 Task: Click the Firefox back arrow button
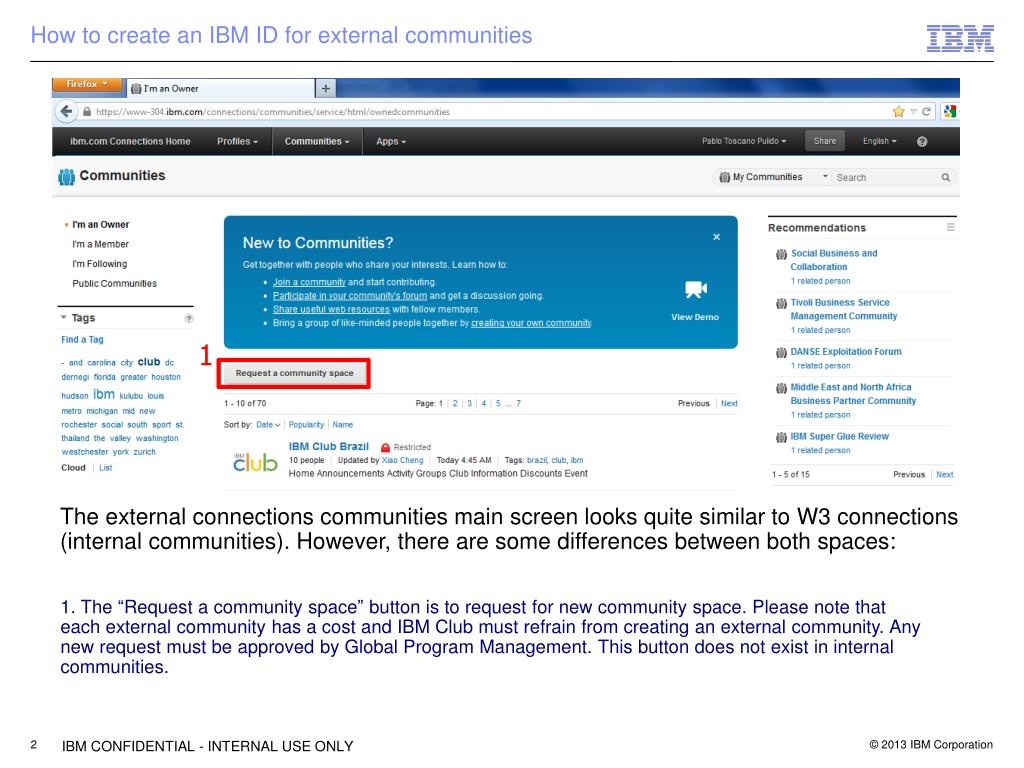66,112
